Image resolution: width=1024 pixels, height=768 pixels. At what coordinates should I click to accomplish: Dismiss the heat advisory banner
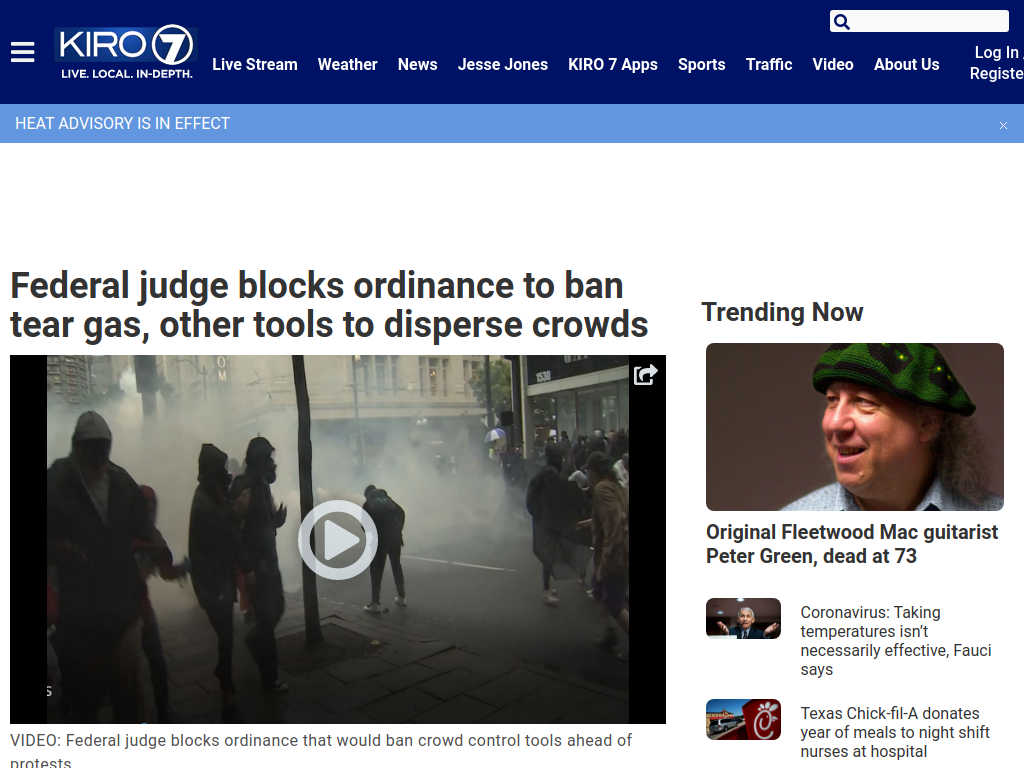(x=1003, y=125)
